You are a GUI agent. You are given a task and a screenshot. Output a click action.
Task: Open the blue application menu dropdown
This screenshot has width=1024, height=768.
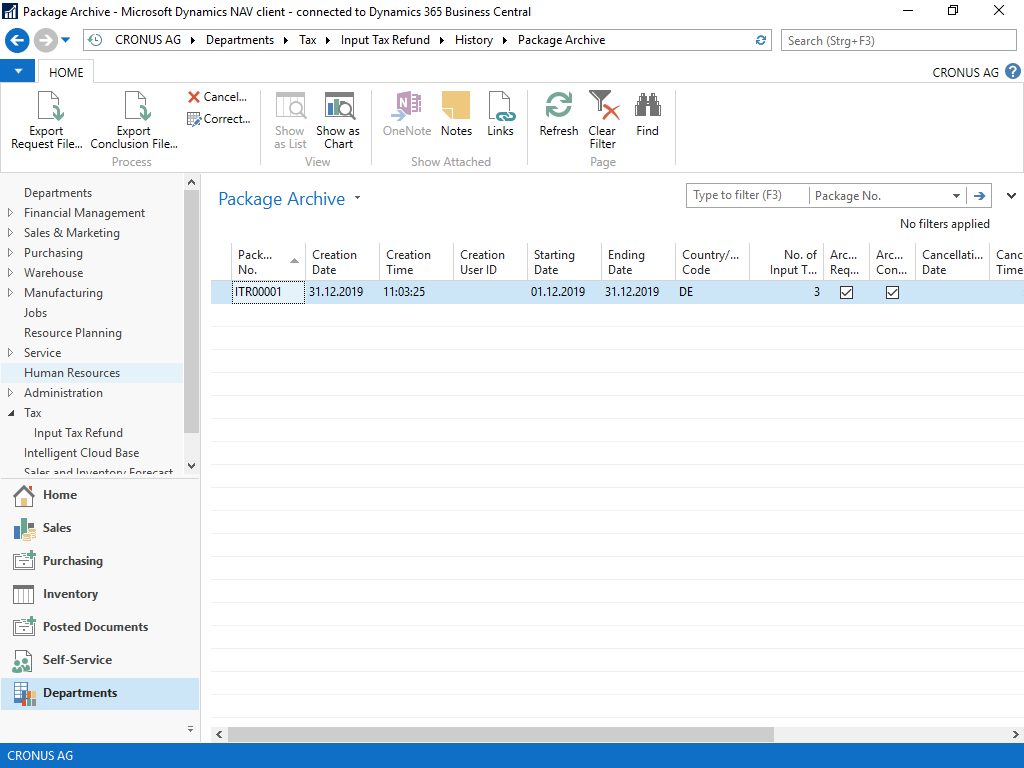pyautogui.click(x=18, y=71)
